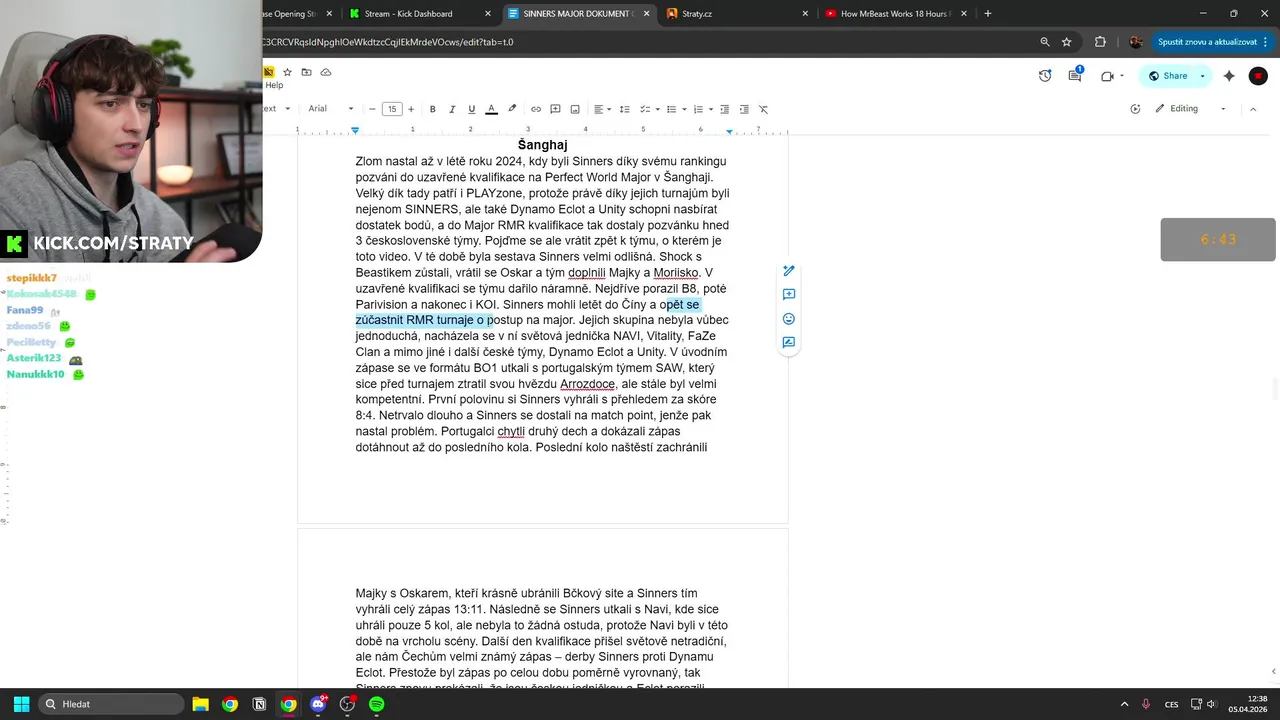1280x720 pixels.
Task: Insert a link from the toolbar
Action: (x=536, y=109)
